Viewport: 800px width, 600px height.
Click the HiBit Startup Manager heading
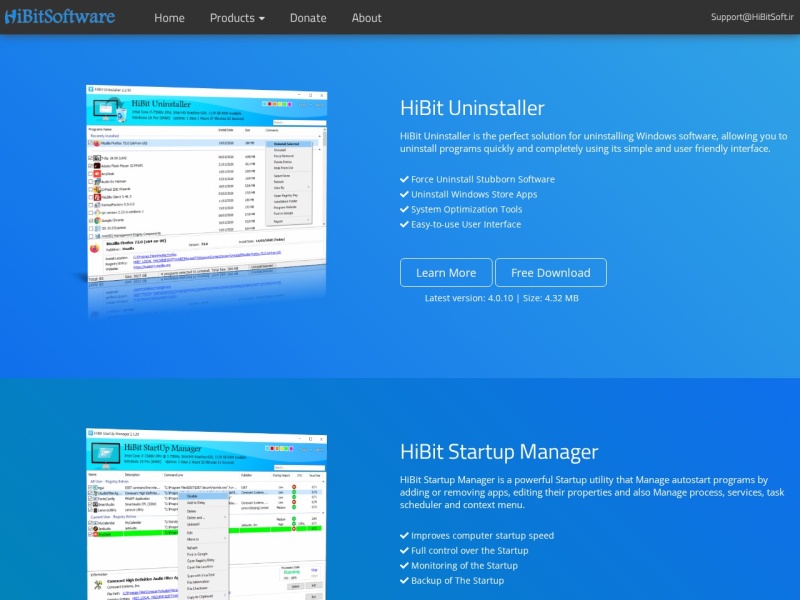click(x=499, y=452)
